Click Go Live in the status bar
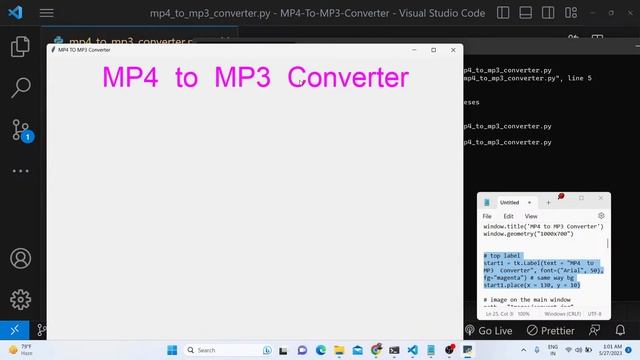Viewport: 640px width, 360px height. click(488, 330)
